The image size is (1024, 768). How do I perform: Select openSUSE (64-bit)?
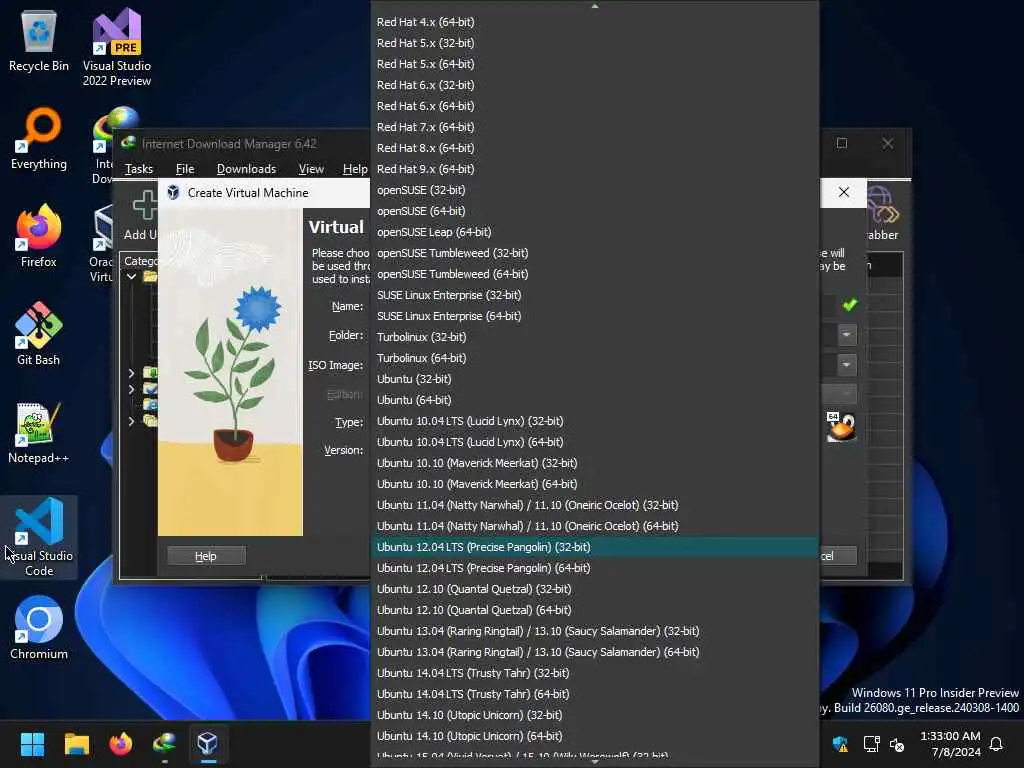pos(594,211)
